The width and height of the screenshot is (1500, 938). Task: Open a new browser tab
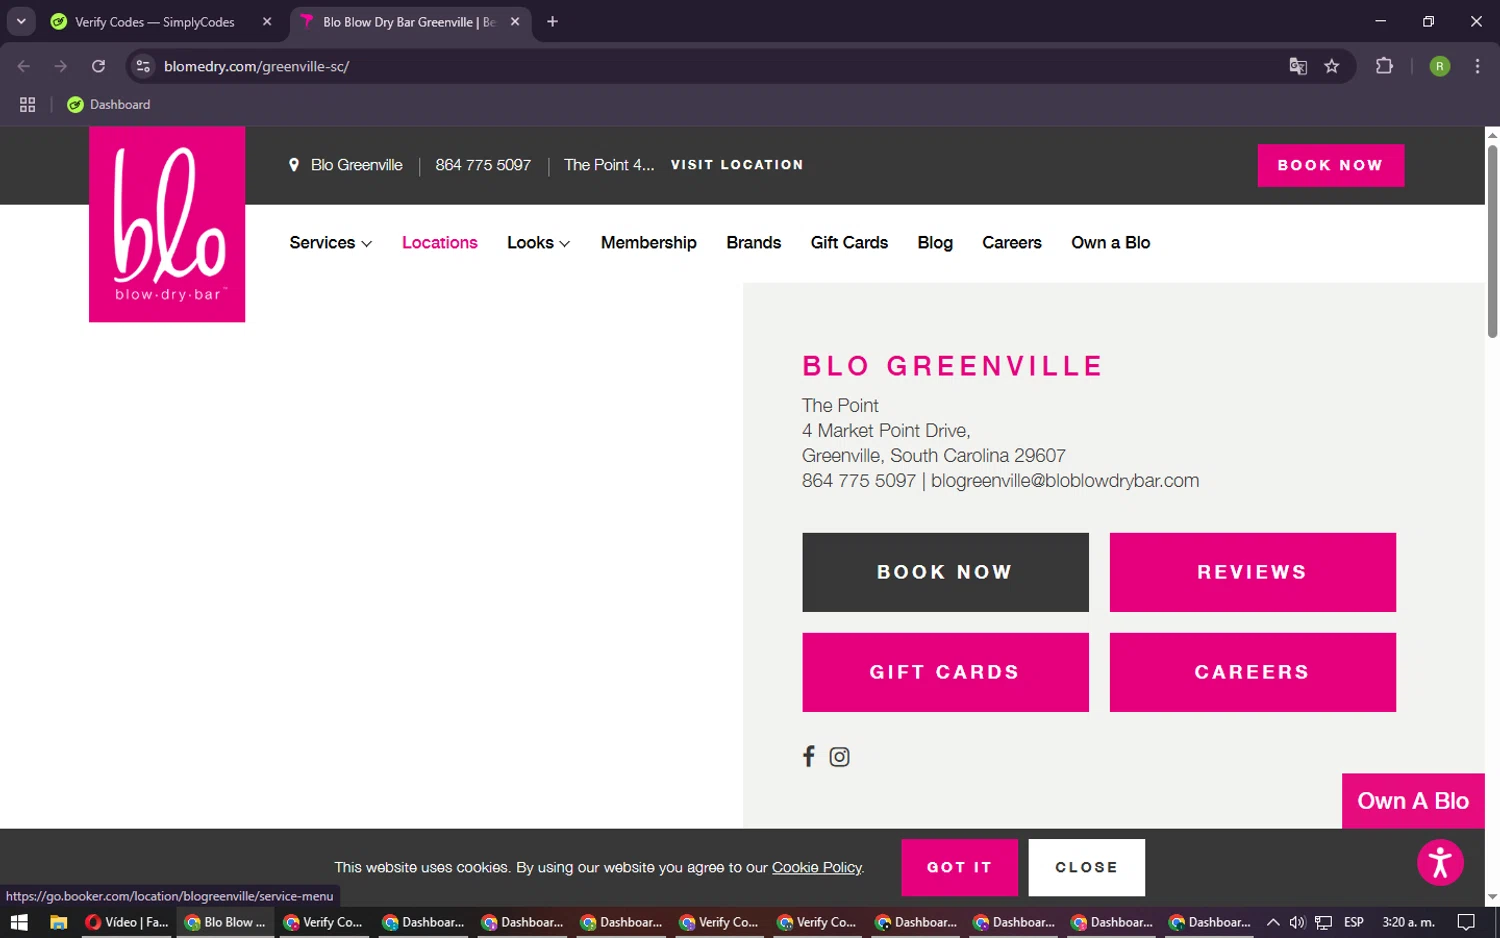pos(552,22)
